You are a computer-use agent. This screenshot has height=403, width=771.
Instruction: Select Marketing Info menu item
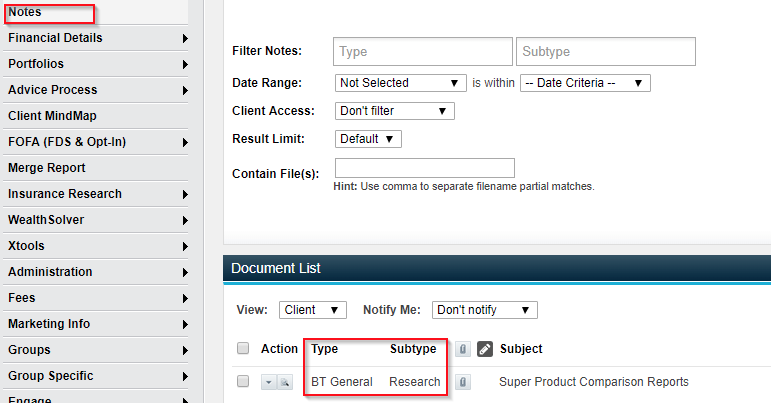[x=95, y=324]
